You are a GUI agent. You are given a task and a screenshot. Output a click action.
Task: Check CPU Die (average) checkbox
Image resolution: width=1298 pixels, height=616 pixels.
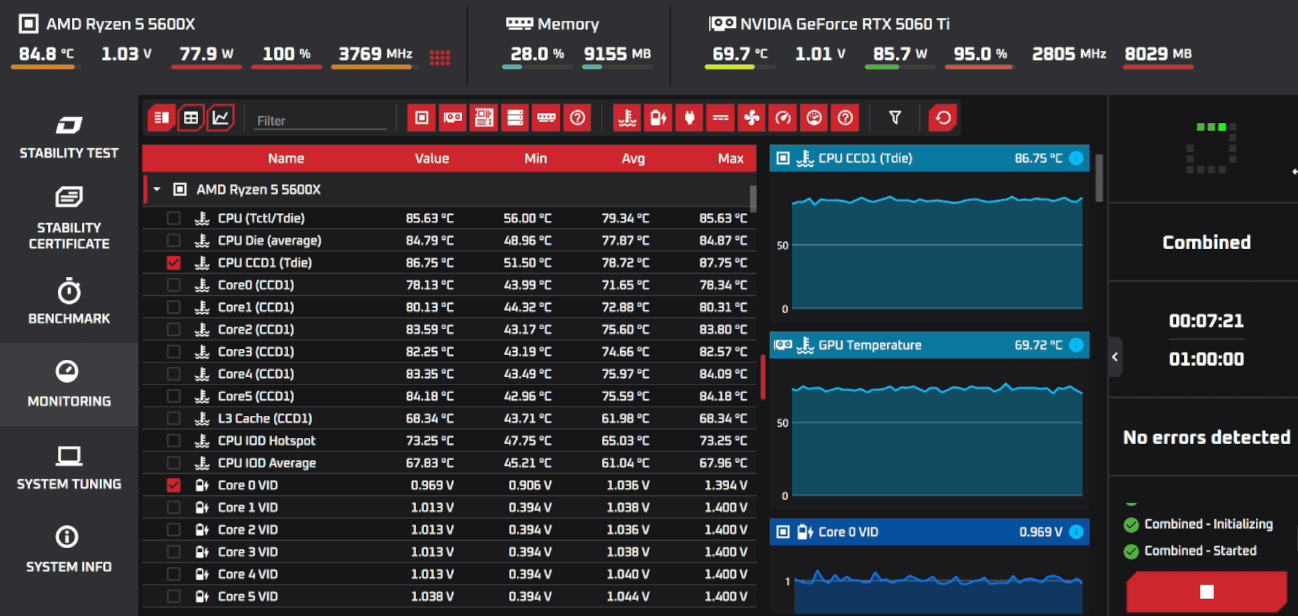tap(174, 240)
